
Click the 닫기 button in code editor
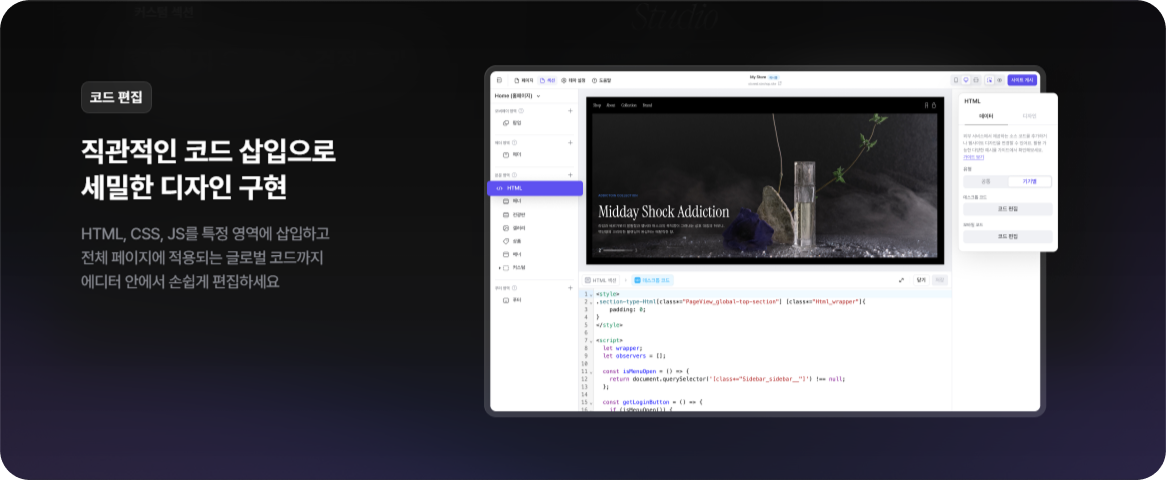click(920, 280)
